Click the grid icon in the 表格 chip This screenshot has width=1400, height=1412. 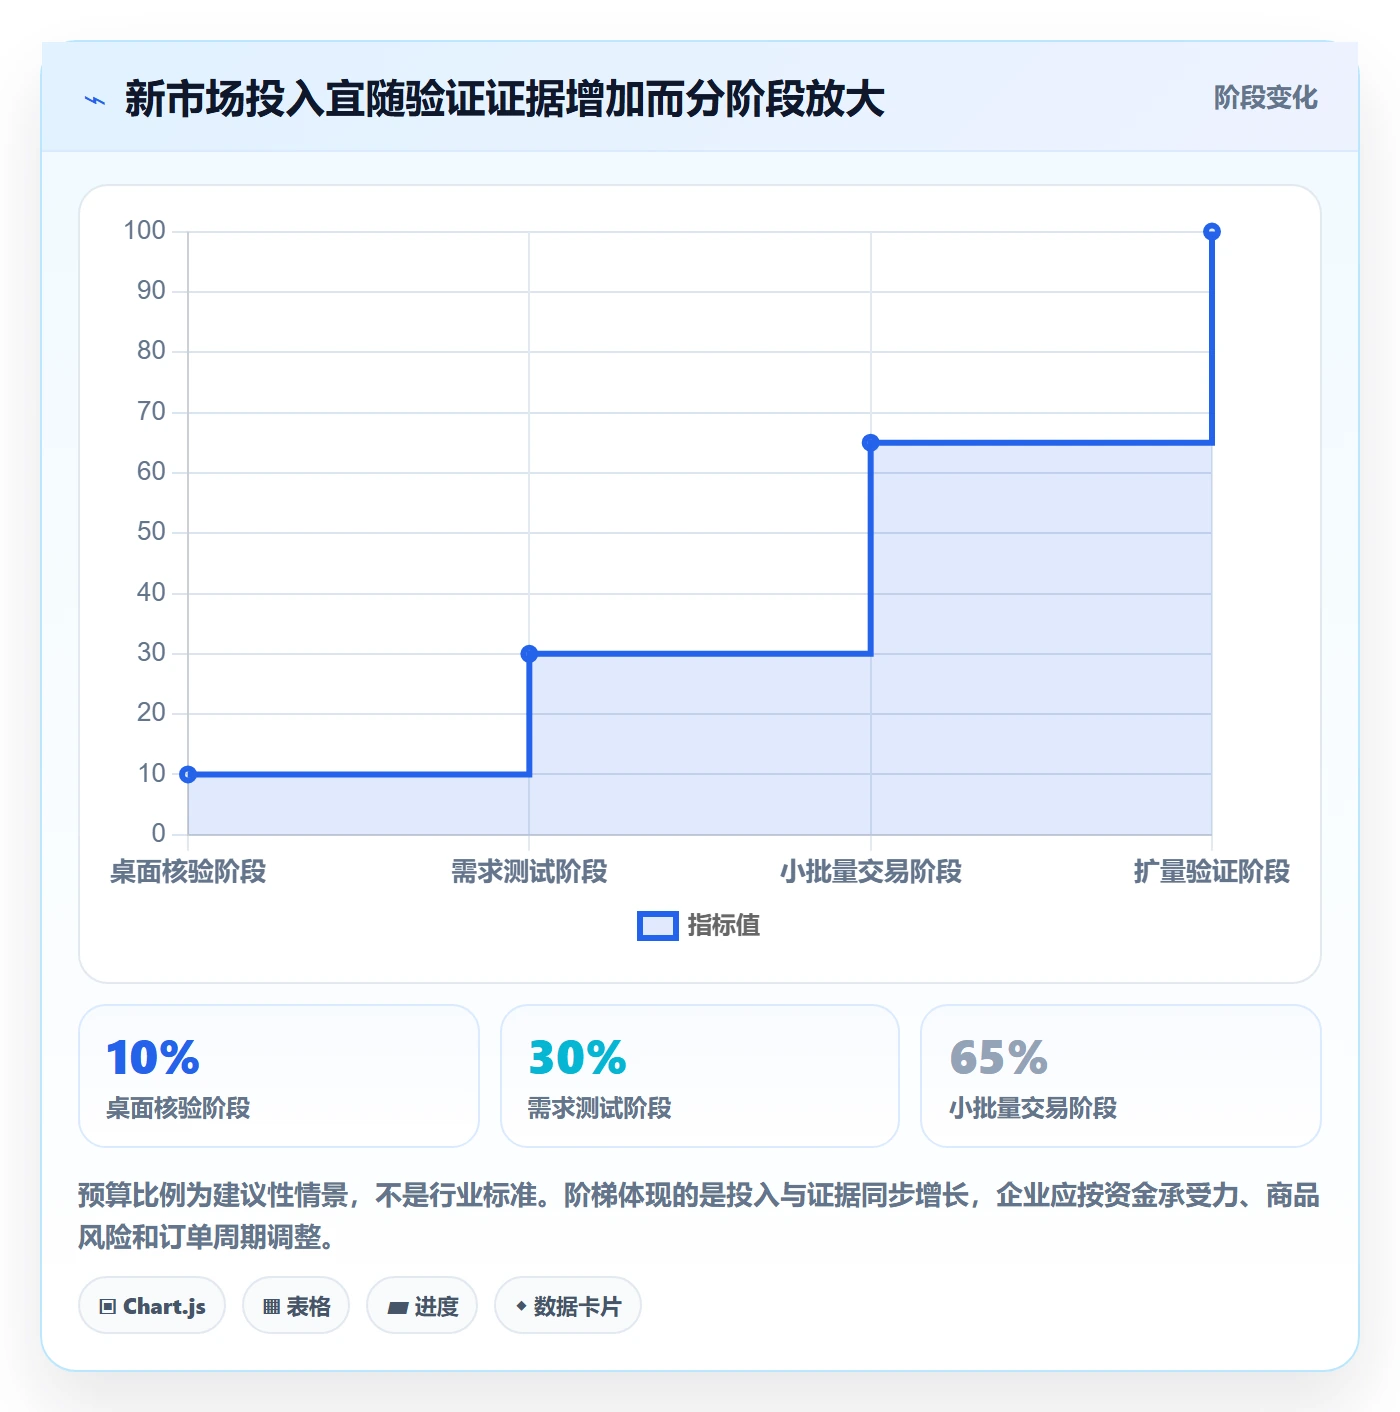(271, 1307)
